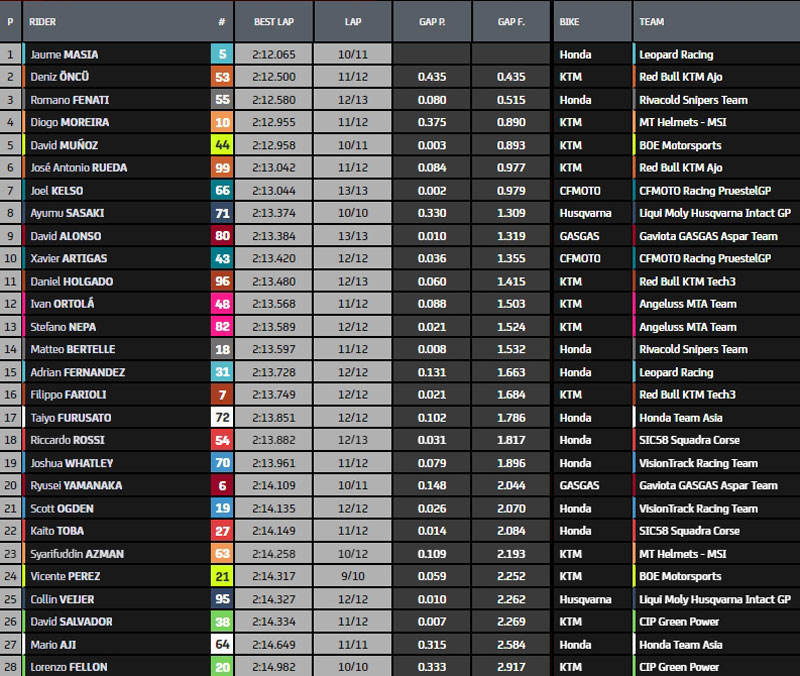The height and width of the screenshot is (676, 800).
Task: Sort by the GAP P. column header
Action: [x=434, y=20]
